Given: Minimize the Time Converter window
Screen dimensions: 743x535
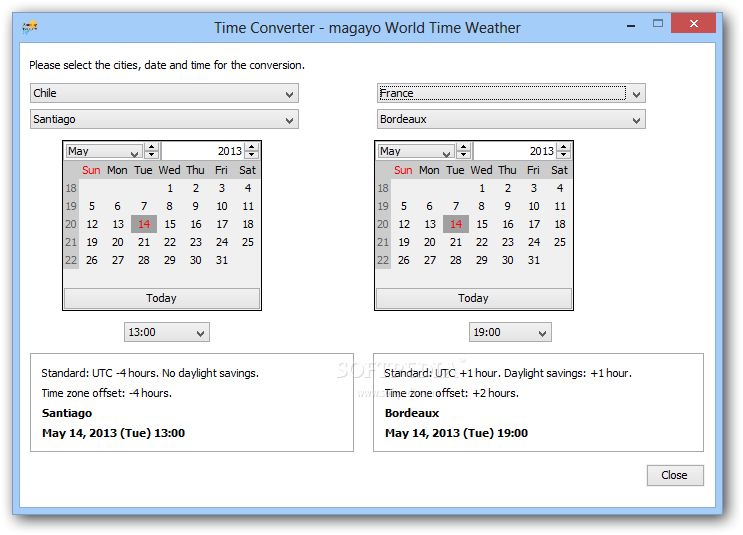Looking at the screenshot, I should tap(631, 25).
